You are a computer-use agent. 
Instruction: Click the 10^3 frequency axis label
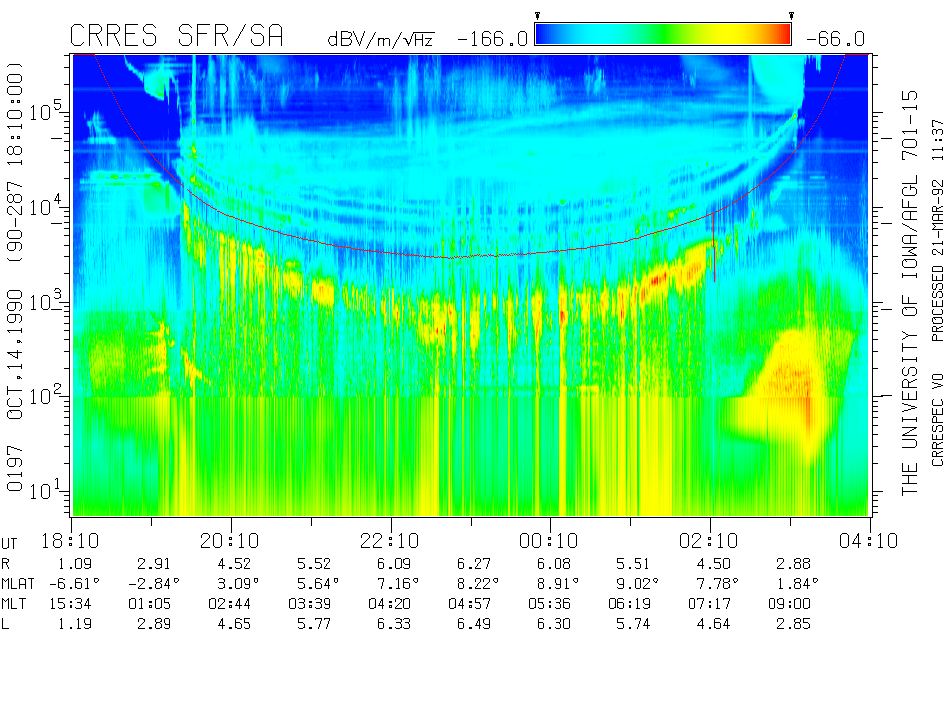pos(46,301)
